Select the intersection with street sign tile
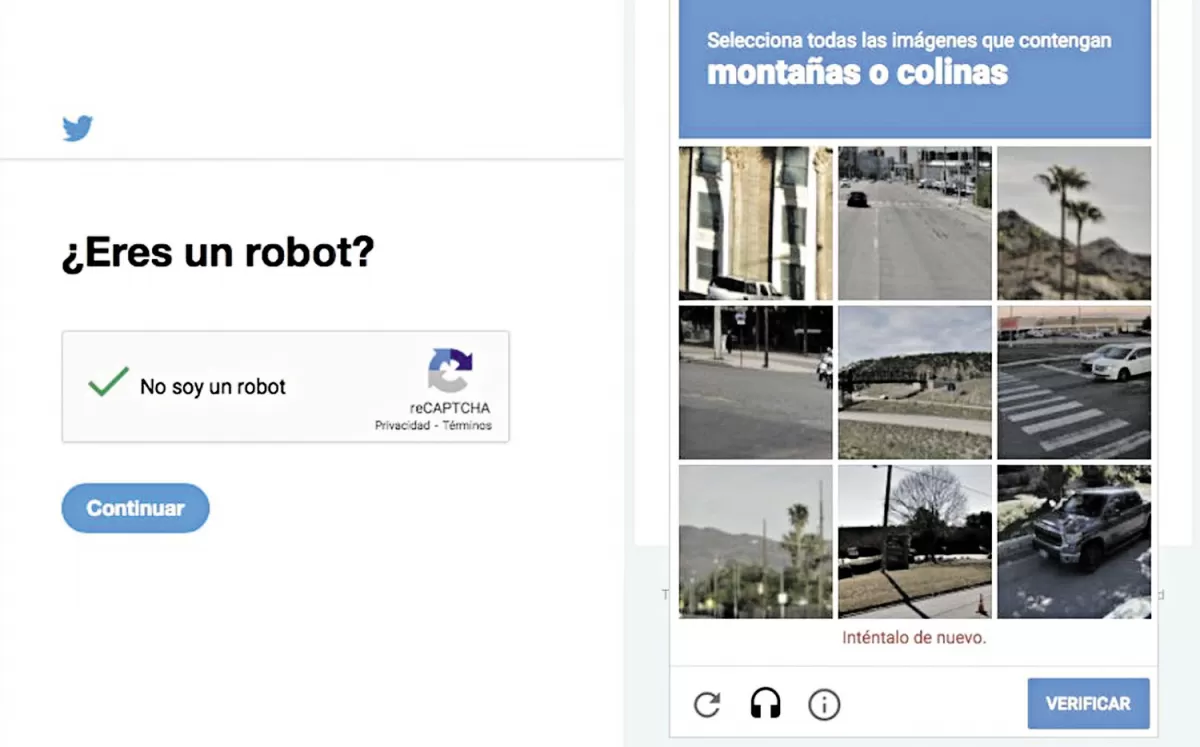The image size is (1200, 747). click(755, 382)
